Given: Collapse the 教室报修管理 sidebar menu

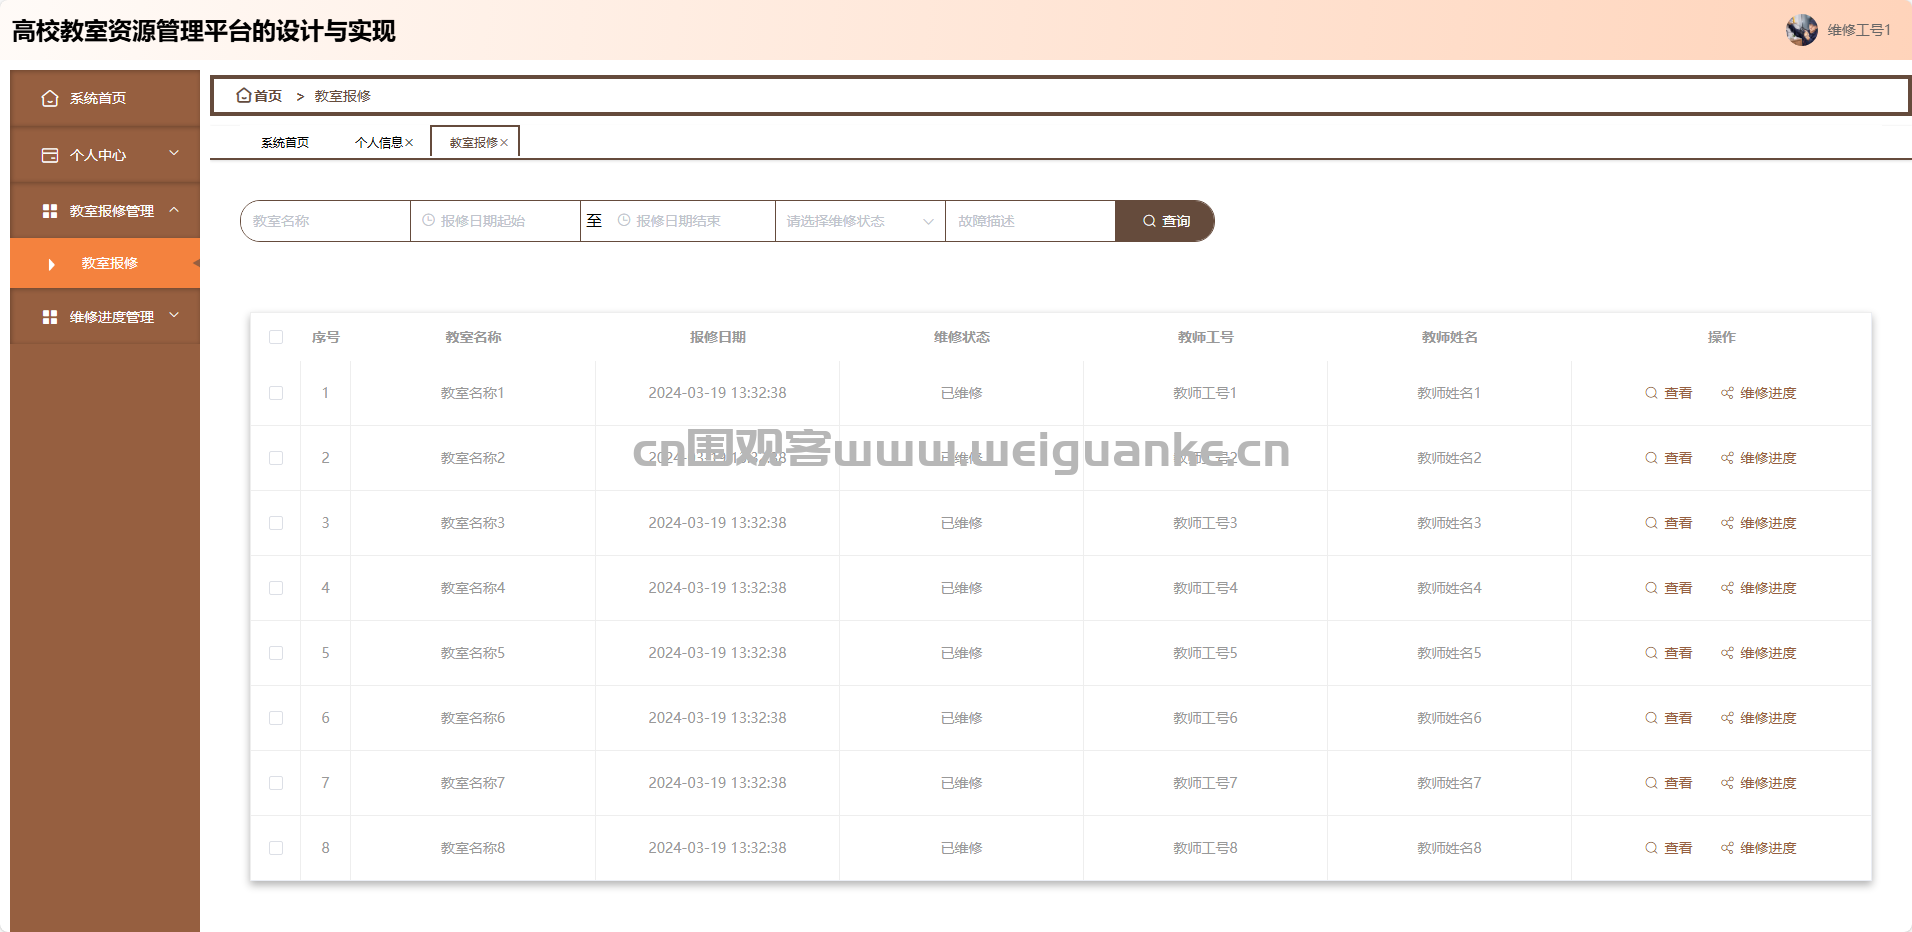Looking at the screenshot, I should (174, 210).
